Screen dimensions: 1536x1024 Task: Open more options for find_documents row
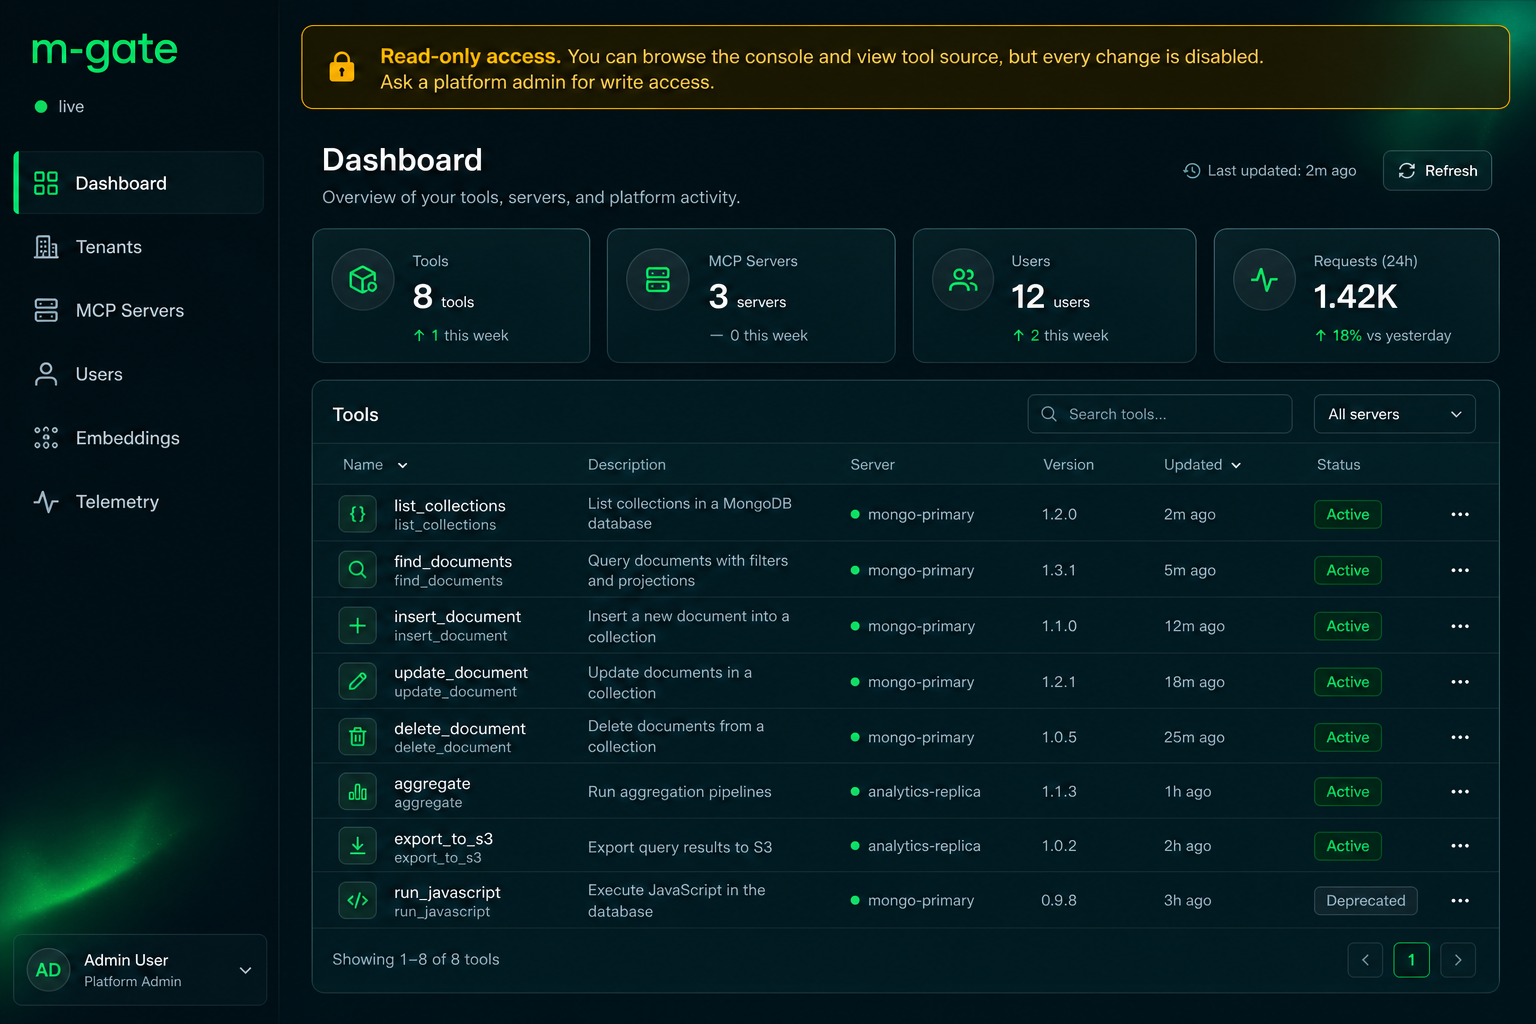(1460, 570)
